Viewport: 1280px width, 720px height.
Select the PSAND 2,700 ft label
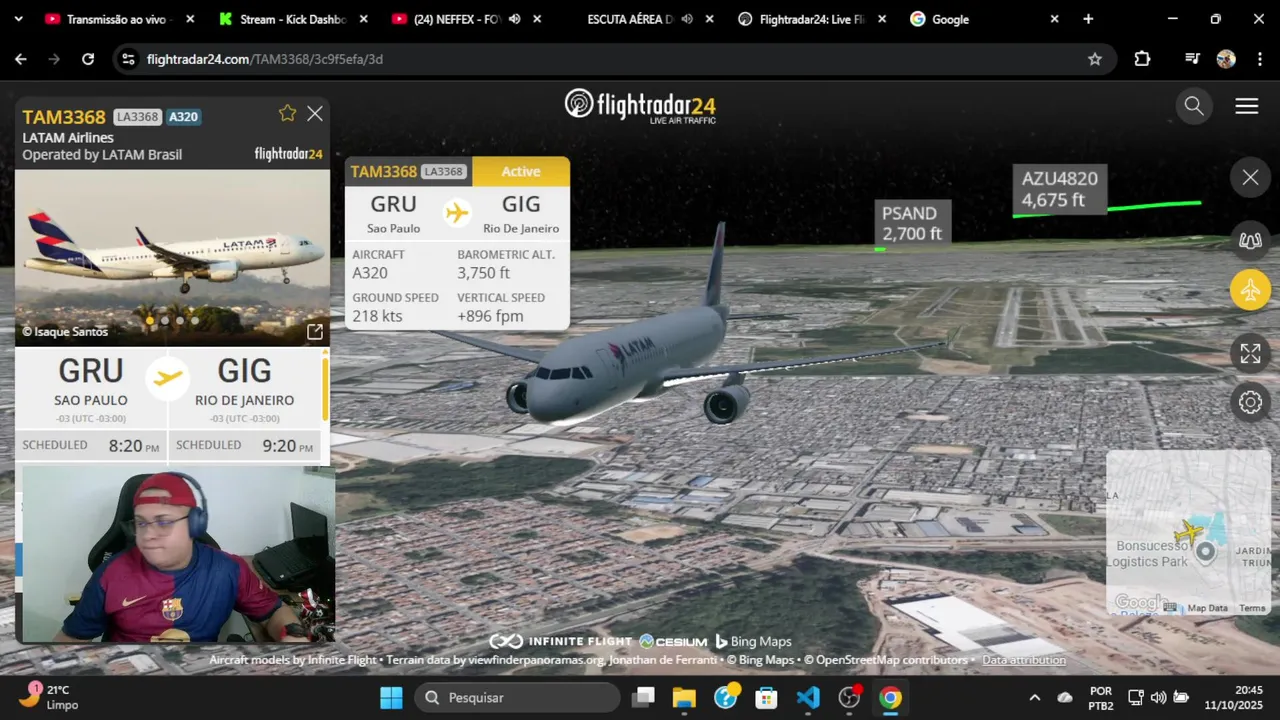pyautogui.click(x=911, y=223)
